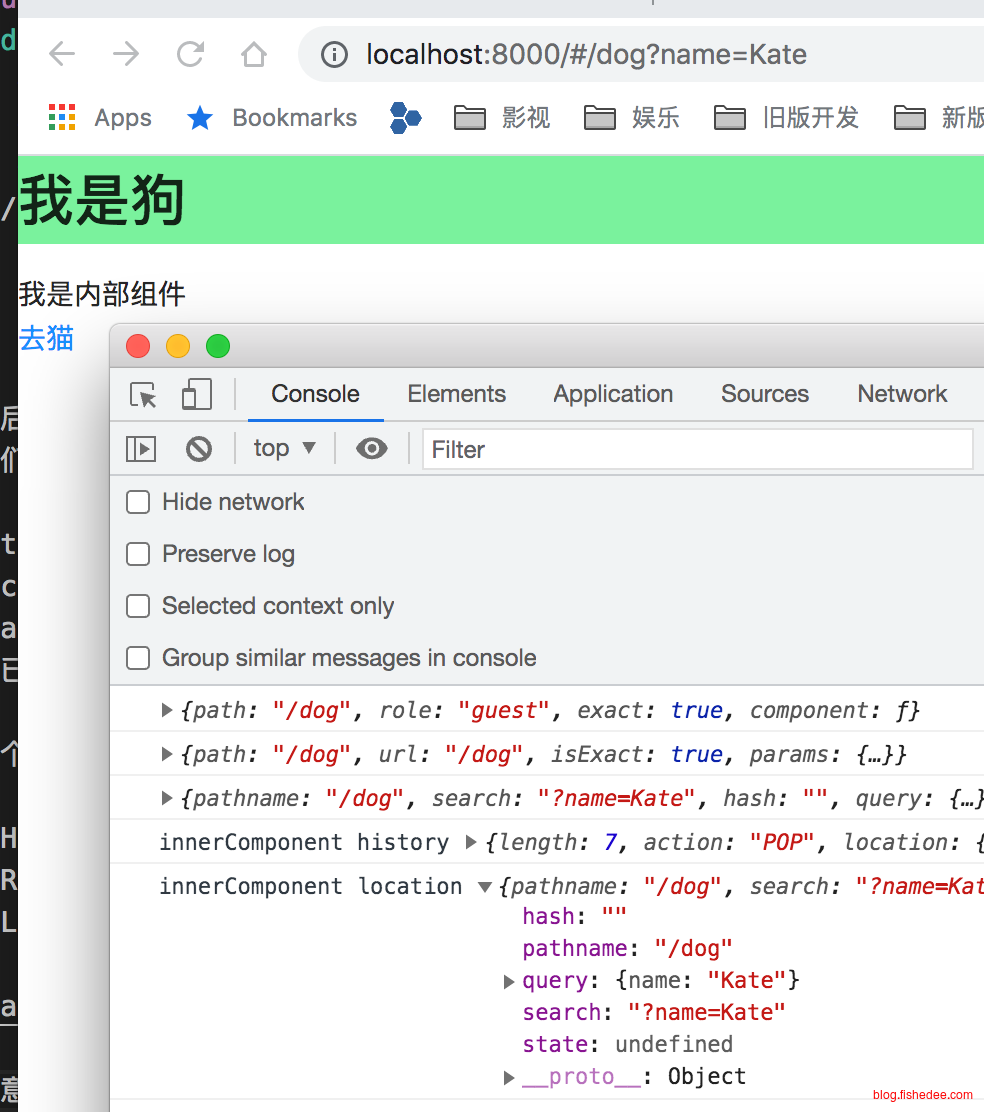
Task: Clear the console with the ban icon
Action: click(199, 449)
